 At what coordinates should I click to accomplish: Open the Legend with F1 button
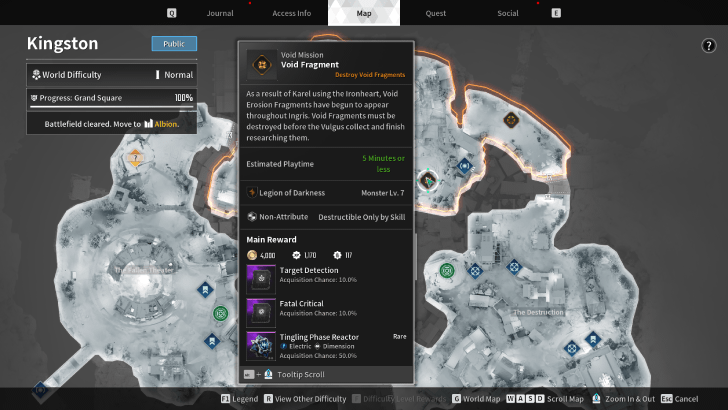click(239, 399)
